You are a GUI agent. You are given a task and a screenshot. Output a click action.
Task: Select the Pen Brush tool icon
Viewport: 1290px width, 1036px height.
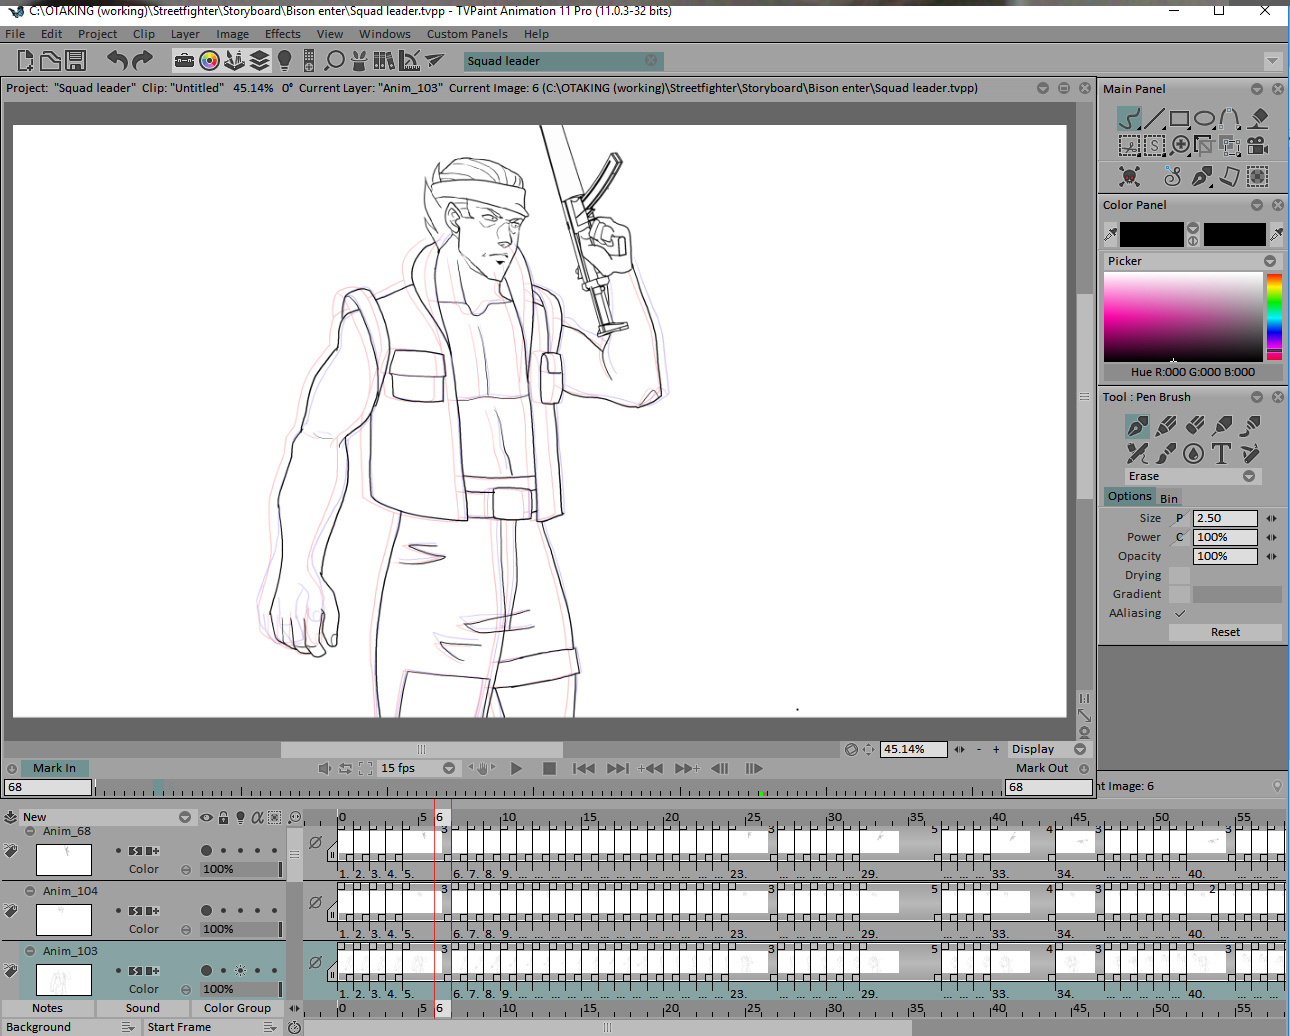[x=1137, y=426]
